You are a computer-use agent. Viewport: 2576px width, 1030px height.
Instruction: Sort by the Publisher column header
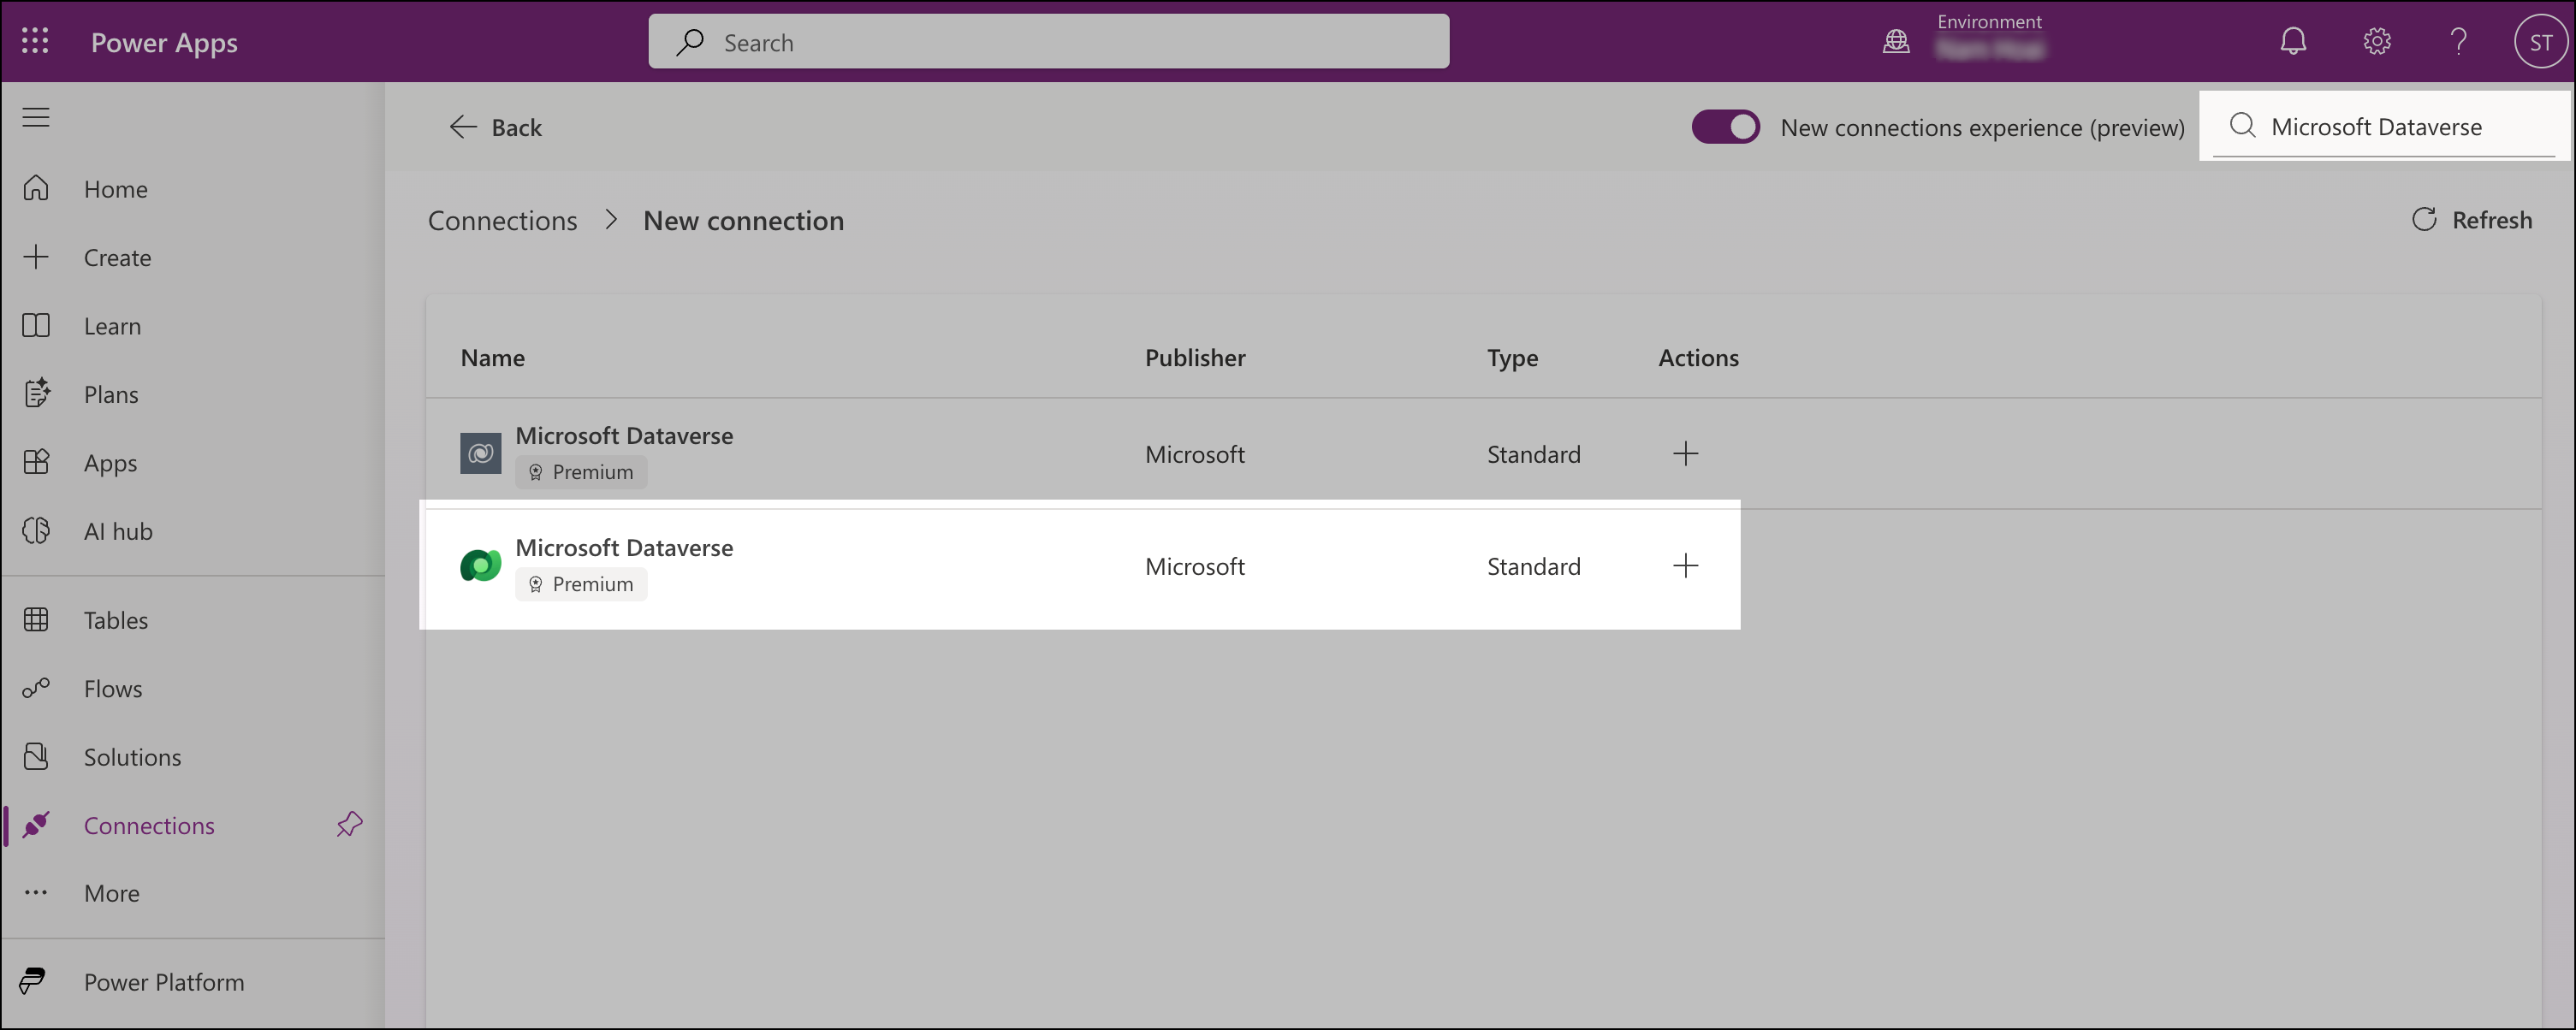pos(1195,358)
